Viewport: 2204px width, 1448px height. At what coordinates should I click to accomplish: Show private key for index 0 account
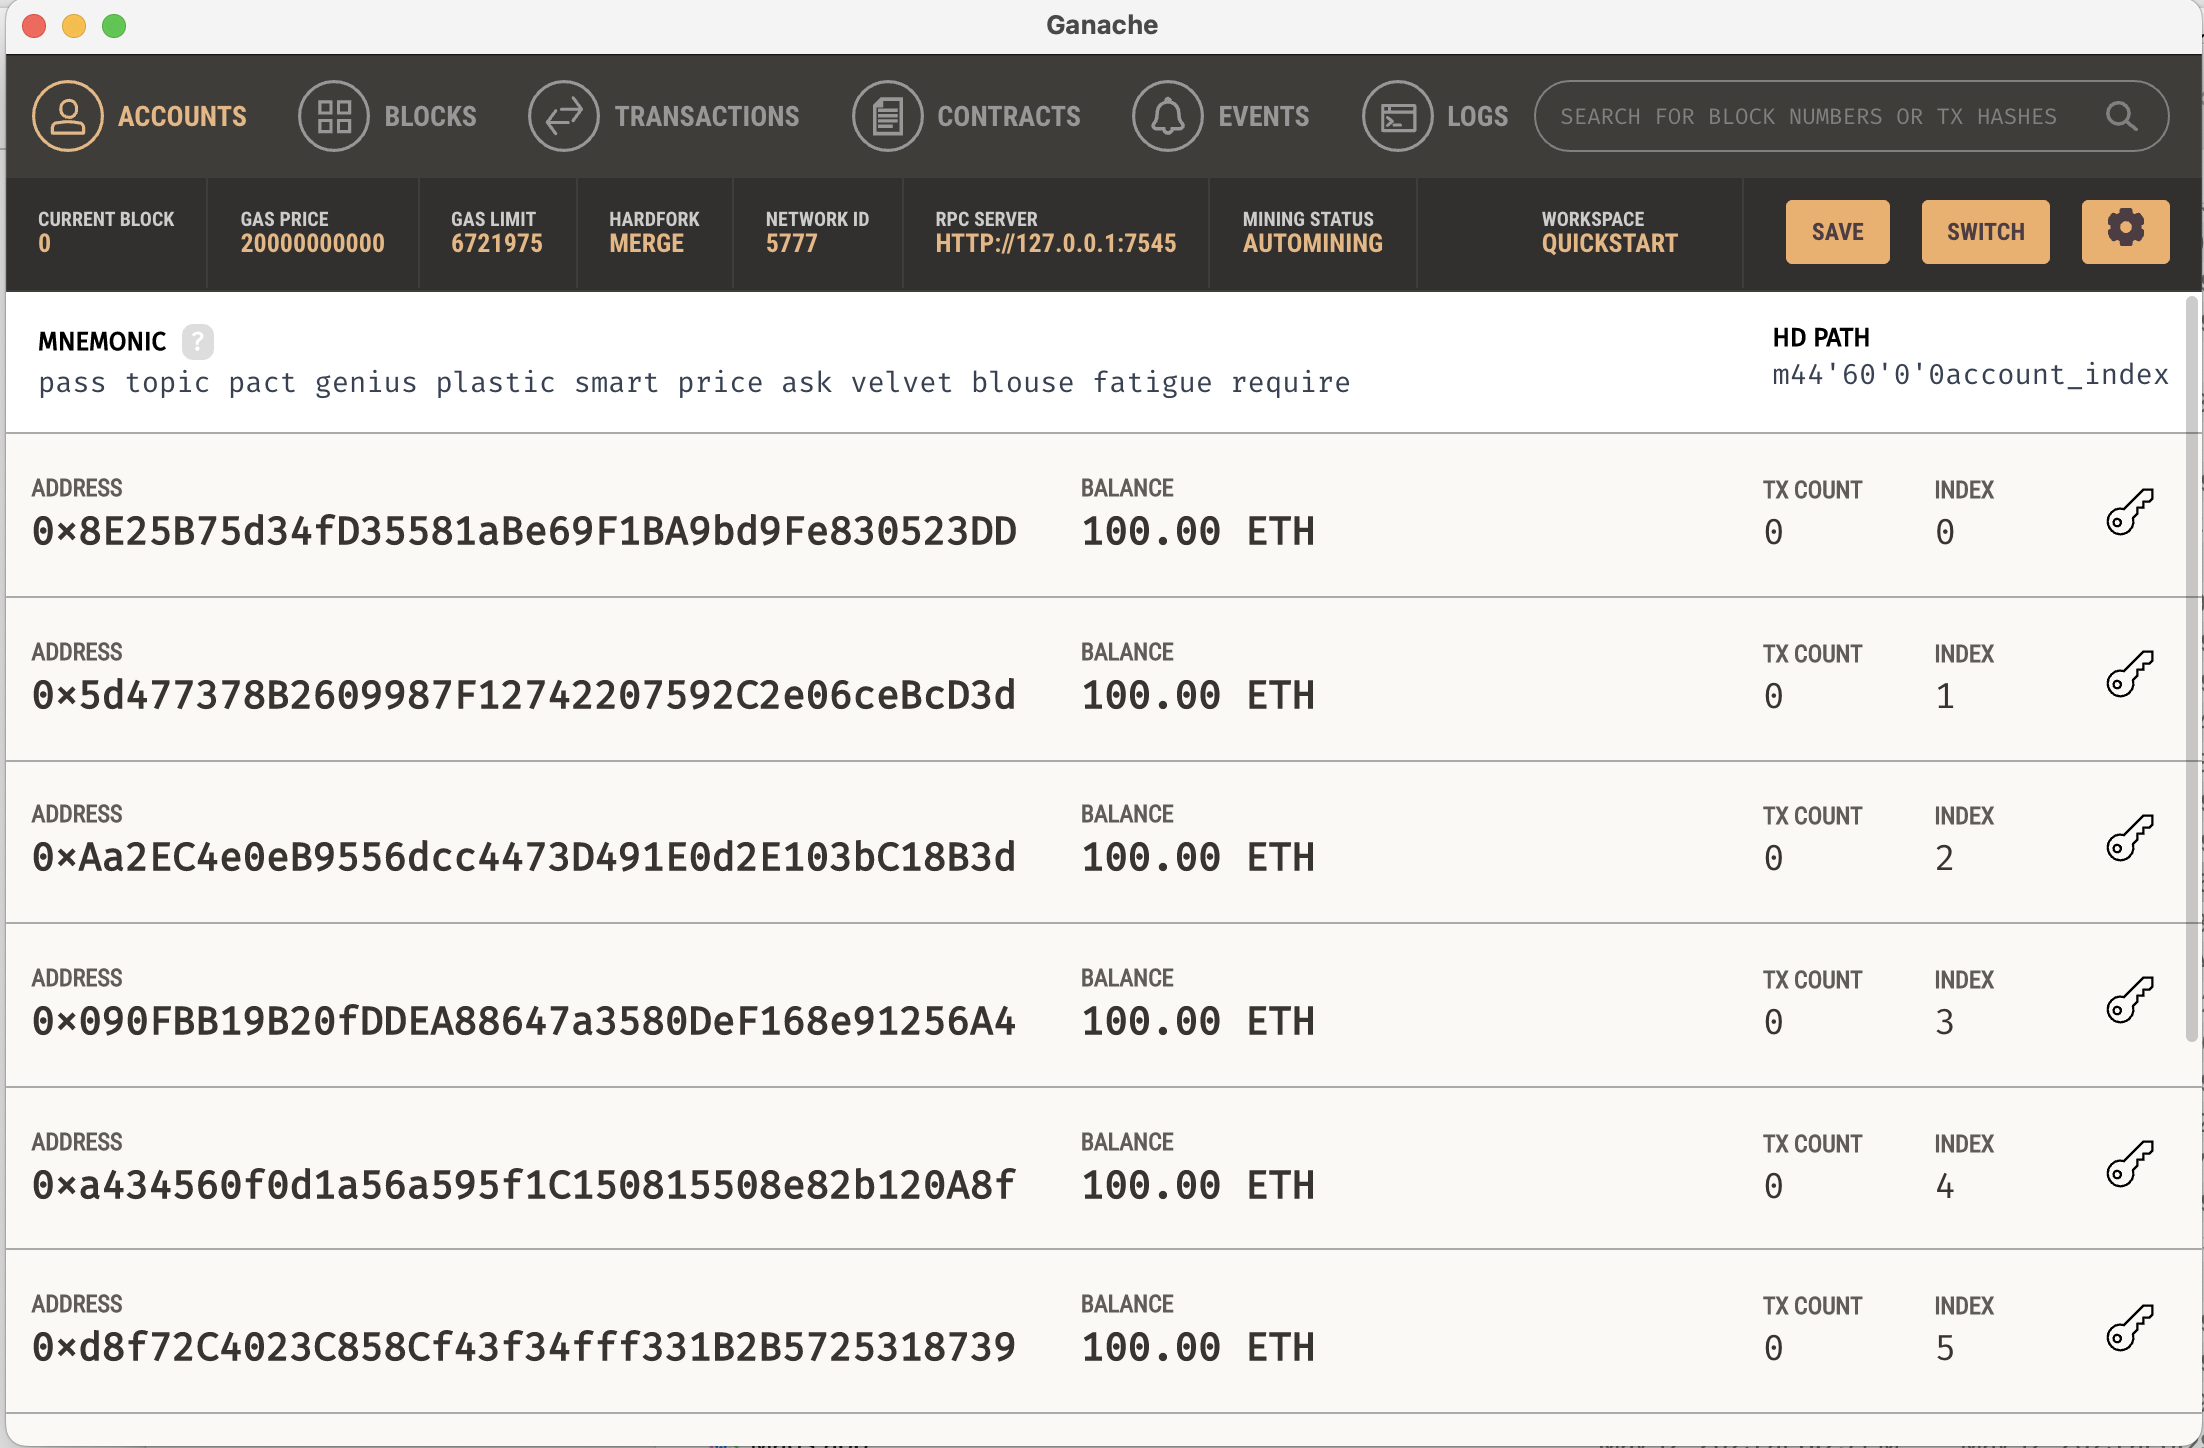tap(2129, 513)
